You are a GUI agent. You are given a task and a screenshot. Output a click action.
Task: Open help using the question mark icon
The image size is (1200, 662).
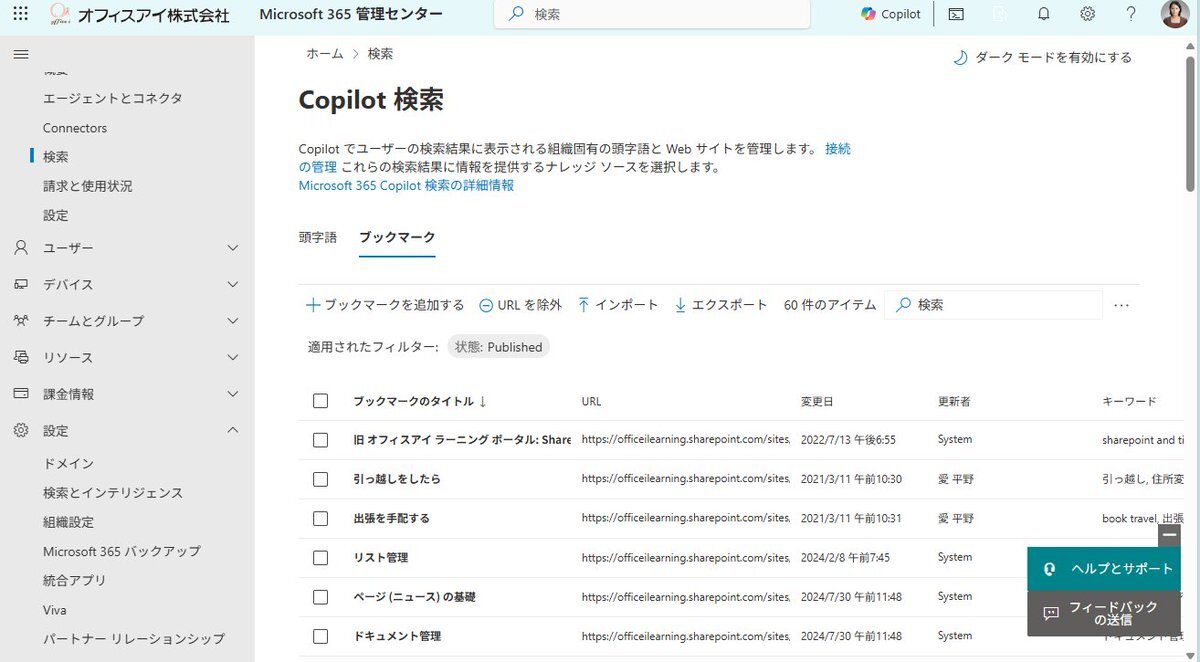(x=1131, y=14)
